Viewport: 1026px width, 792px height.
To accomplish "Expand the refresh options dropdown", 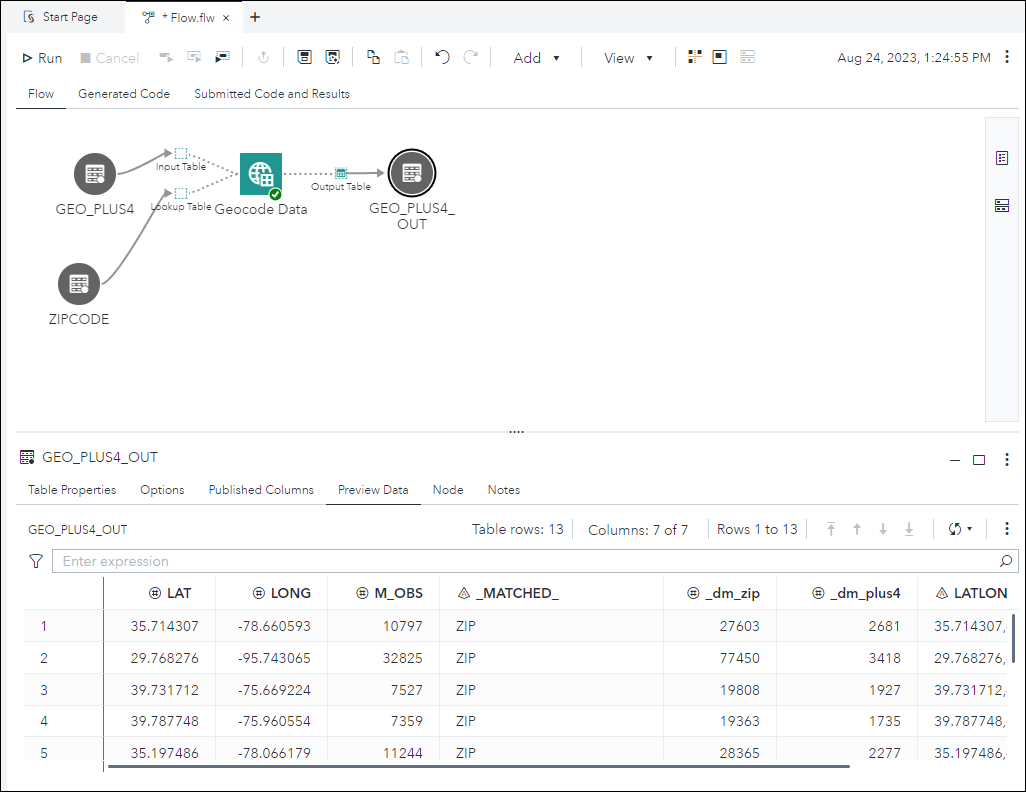I will [x=960, y=529].
